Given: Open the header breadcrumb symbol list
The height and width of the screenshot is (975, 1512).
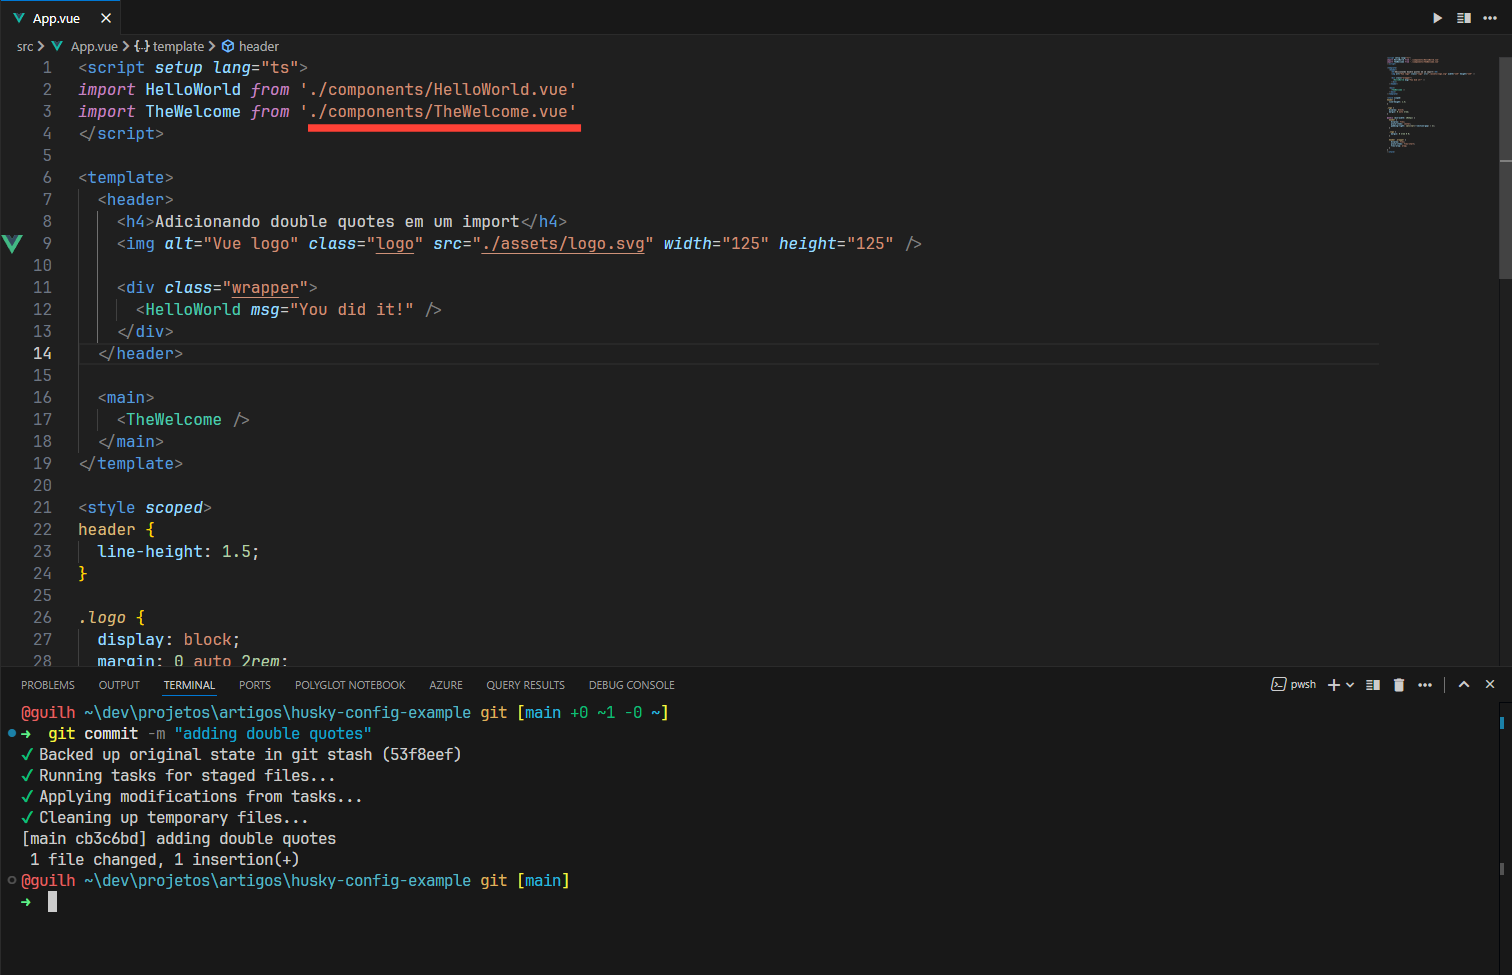Looking at the screenshot, I should click(258, 46).
